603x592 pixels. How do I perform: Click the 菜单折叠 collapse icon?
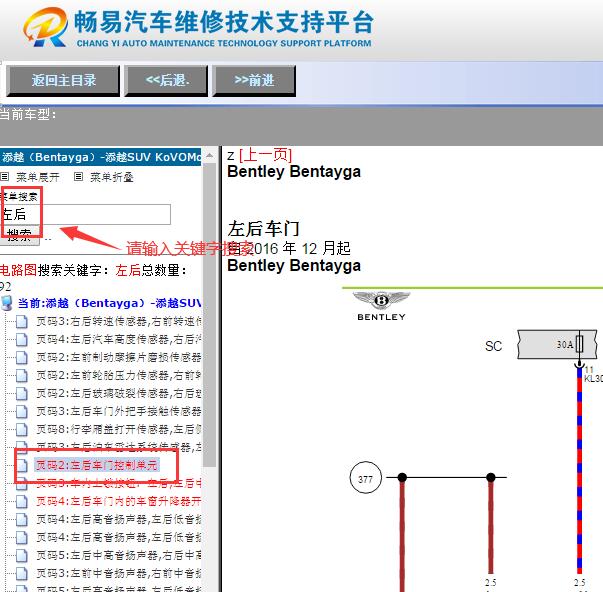78,177
